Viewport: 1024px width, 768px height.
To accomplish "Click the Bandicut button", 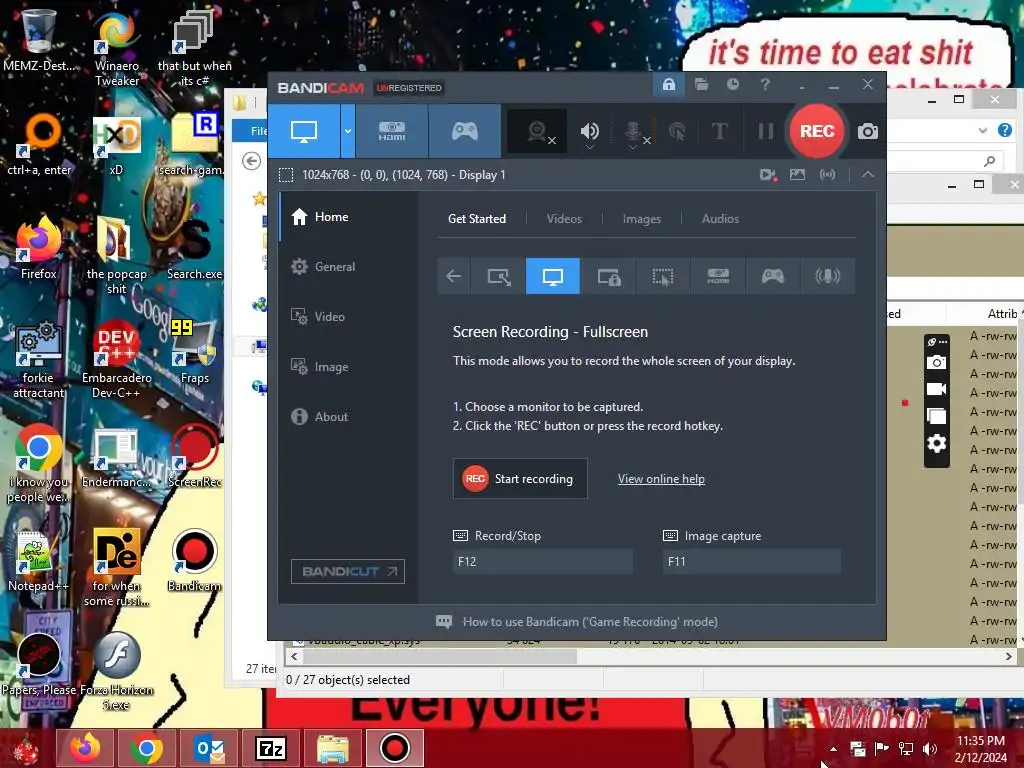I will 347,571.
